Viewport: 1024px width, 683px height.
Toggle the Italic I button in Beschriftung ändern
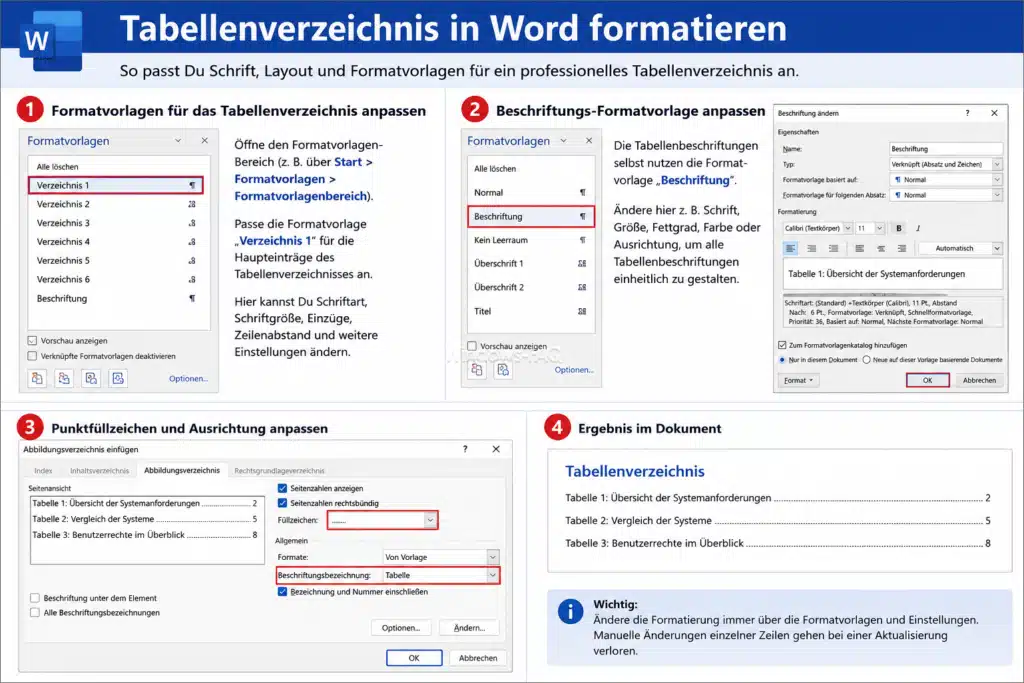coord(918,229)
